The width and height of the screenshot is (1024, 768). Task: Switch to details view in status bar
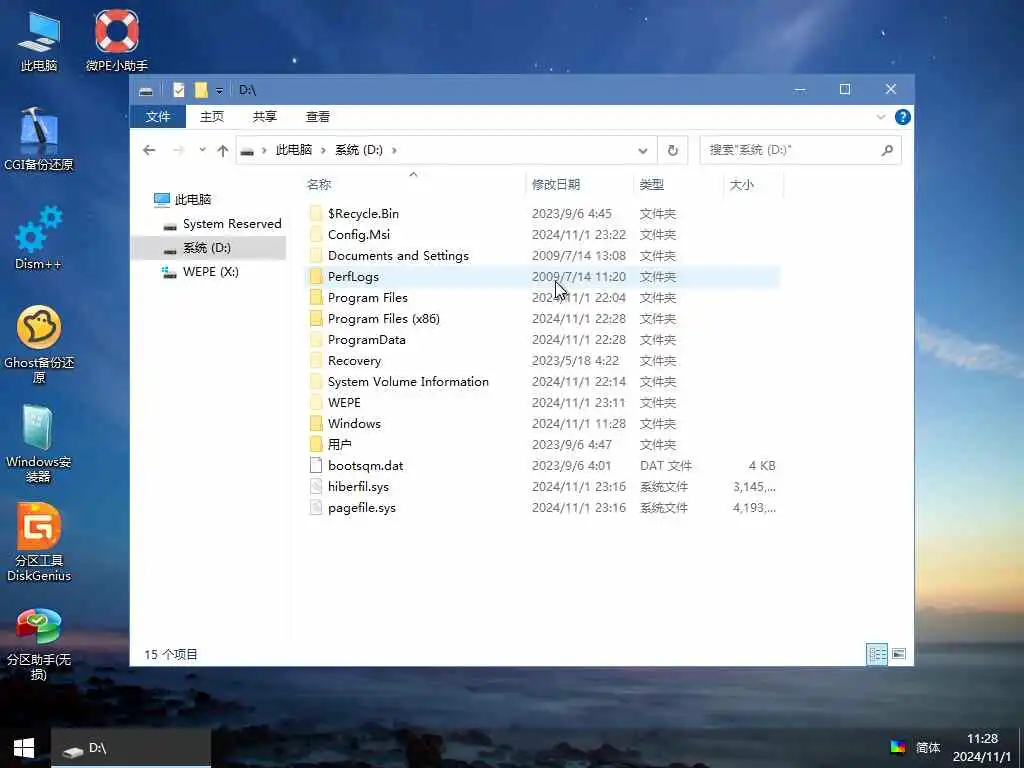point(877,654)
